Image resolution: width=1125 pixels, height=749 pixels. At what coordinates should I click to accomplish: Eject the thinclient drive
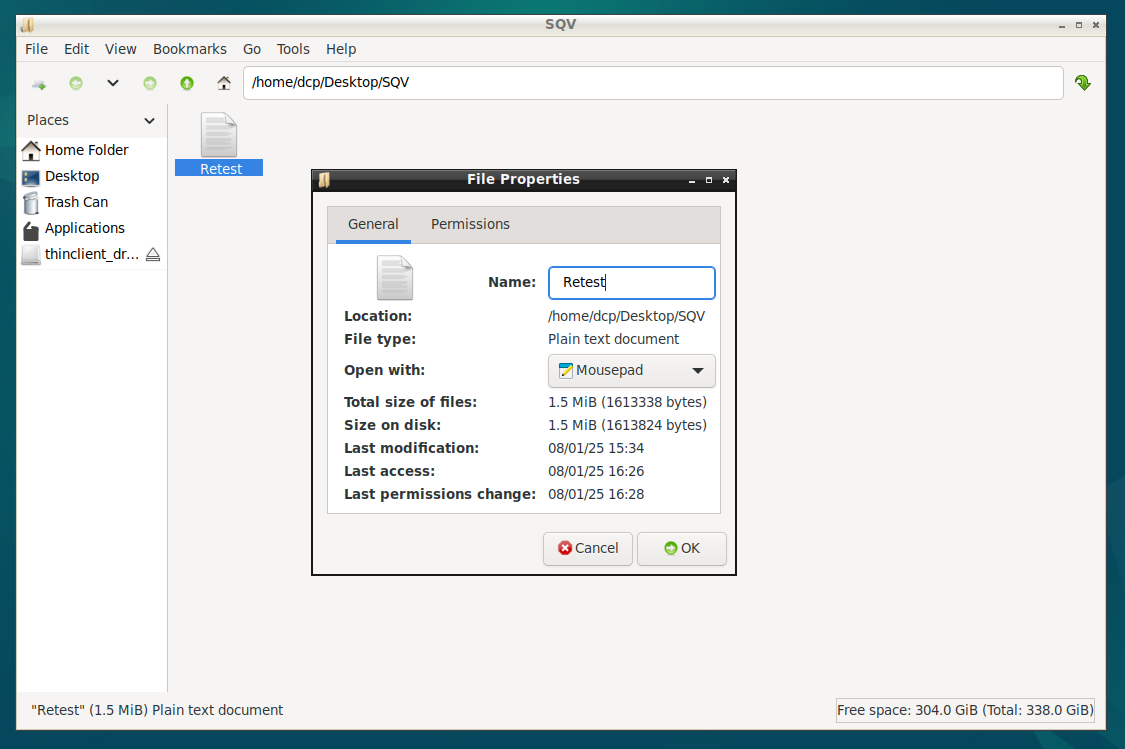click(x=153, y=255)
